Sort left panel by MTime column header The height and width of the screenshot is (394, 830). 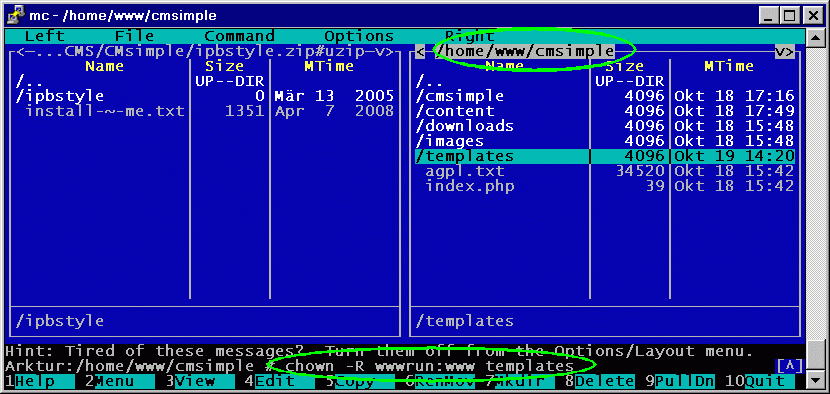pos(329,66)
